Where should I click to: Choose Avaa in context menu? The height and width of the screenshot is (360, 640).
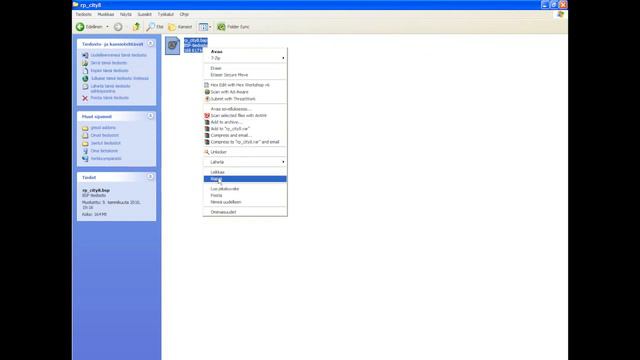point(245,52)
